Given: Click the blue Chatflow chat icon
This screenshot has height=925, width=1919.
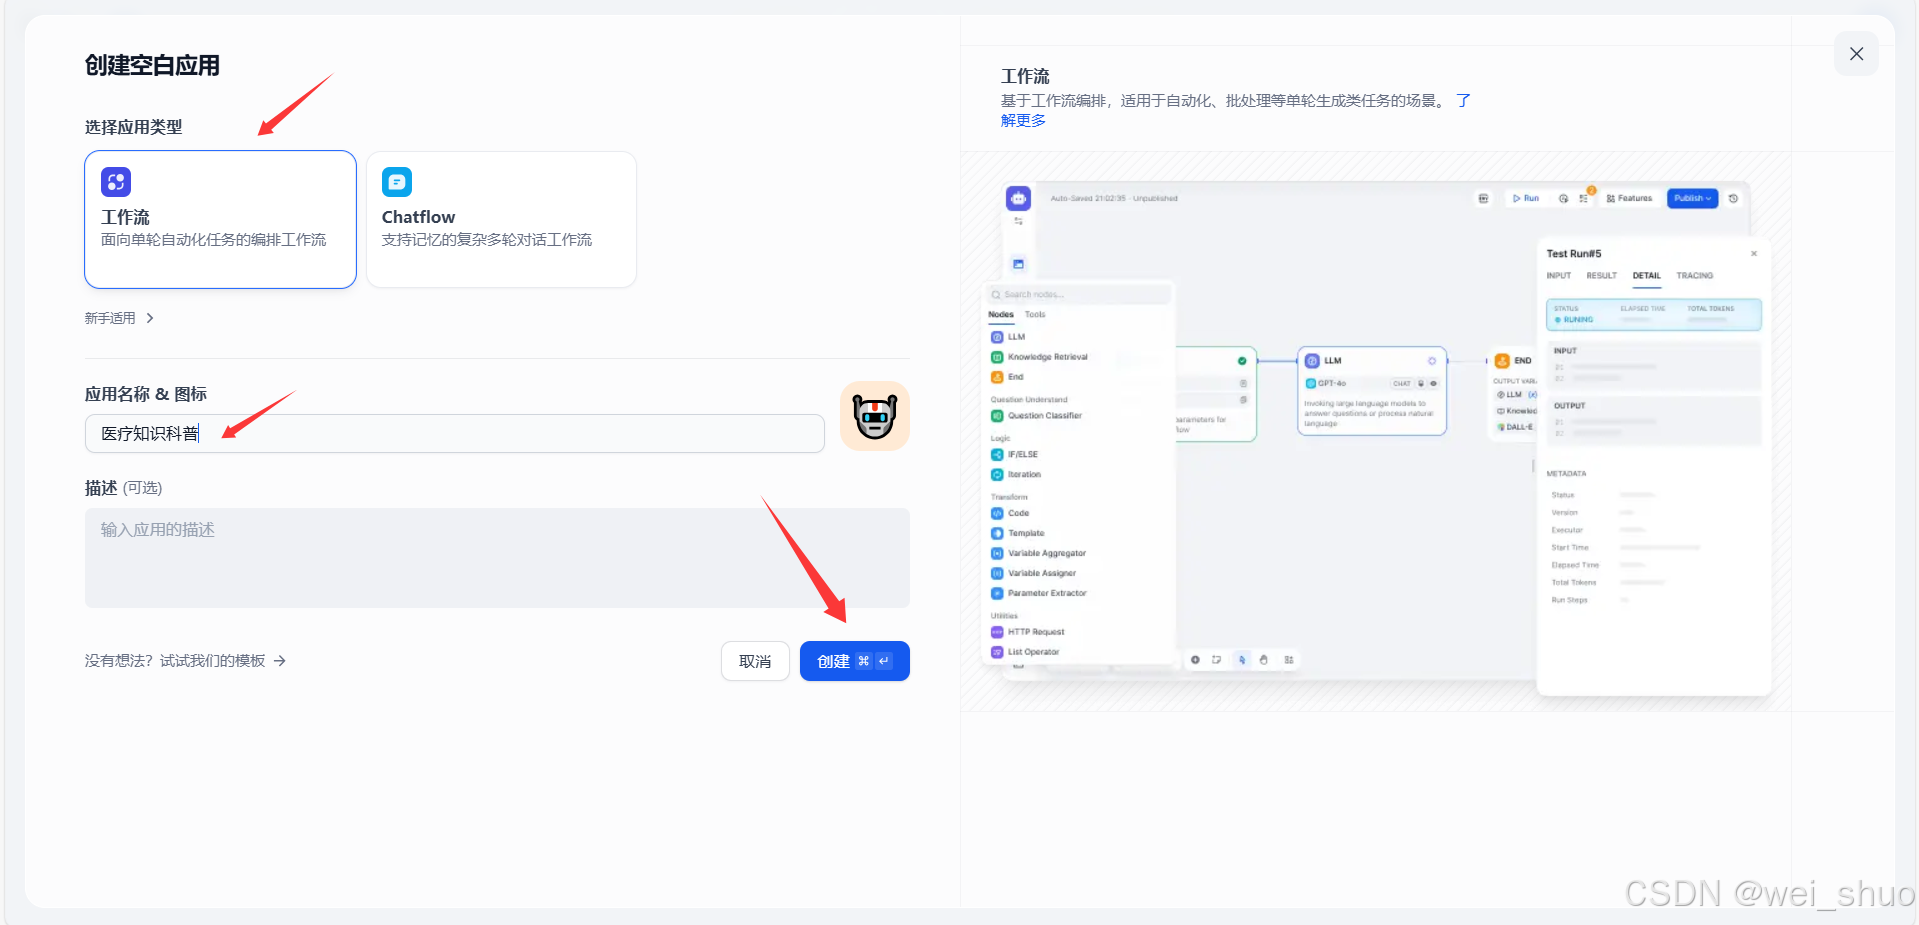Looking at the screenshot, I should (397, 182).
